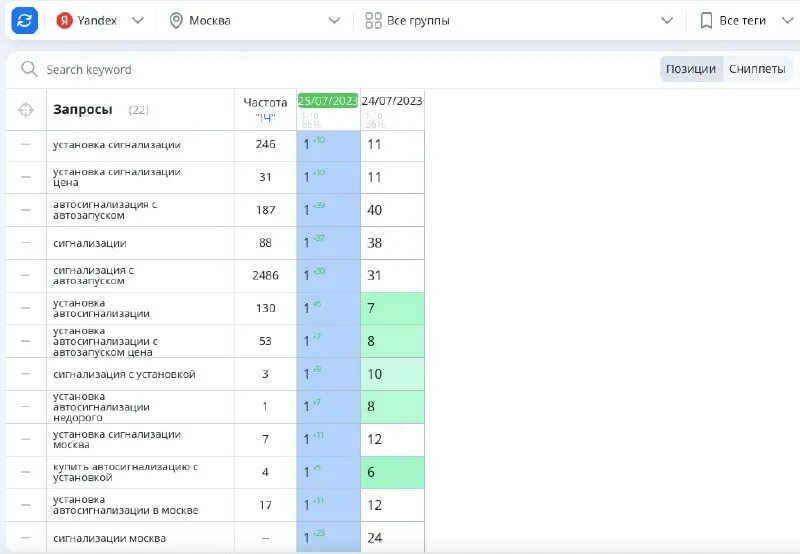Click frequency value 187
This screenshot has height=554, width=800.
pos(265,210)
